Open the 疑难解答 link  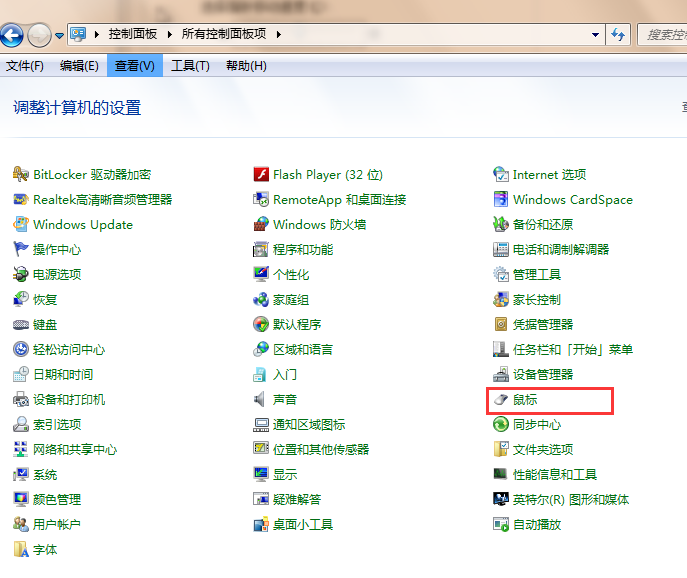[x=297, y=500]
